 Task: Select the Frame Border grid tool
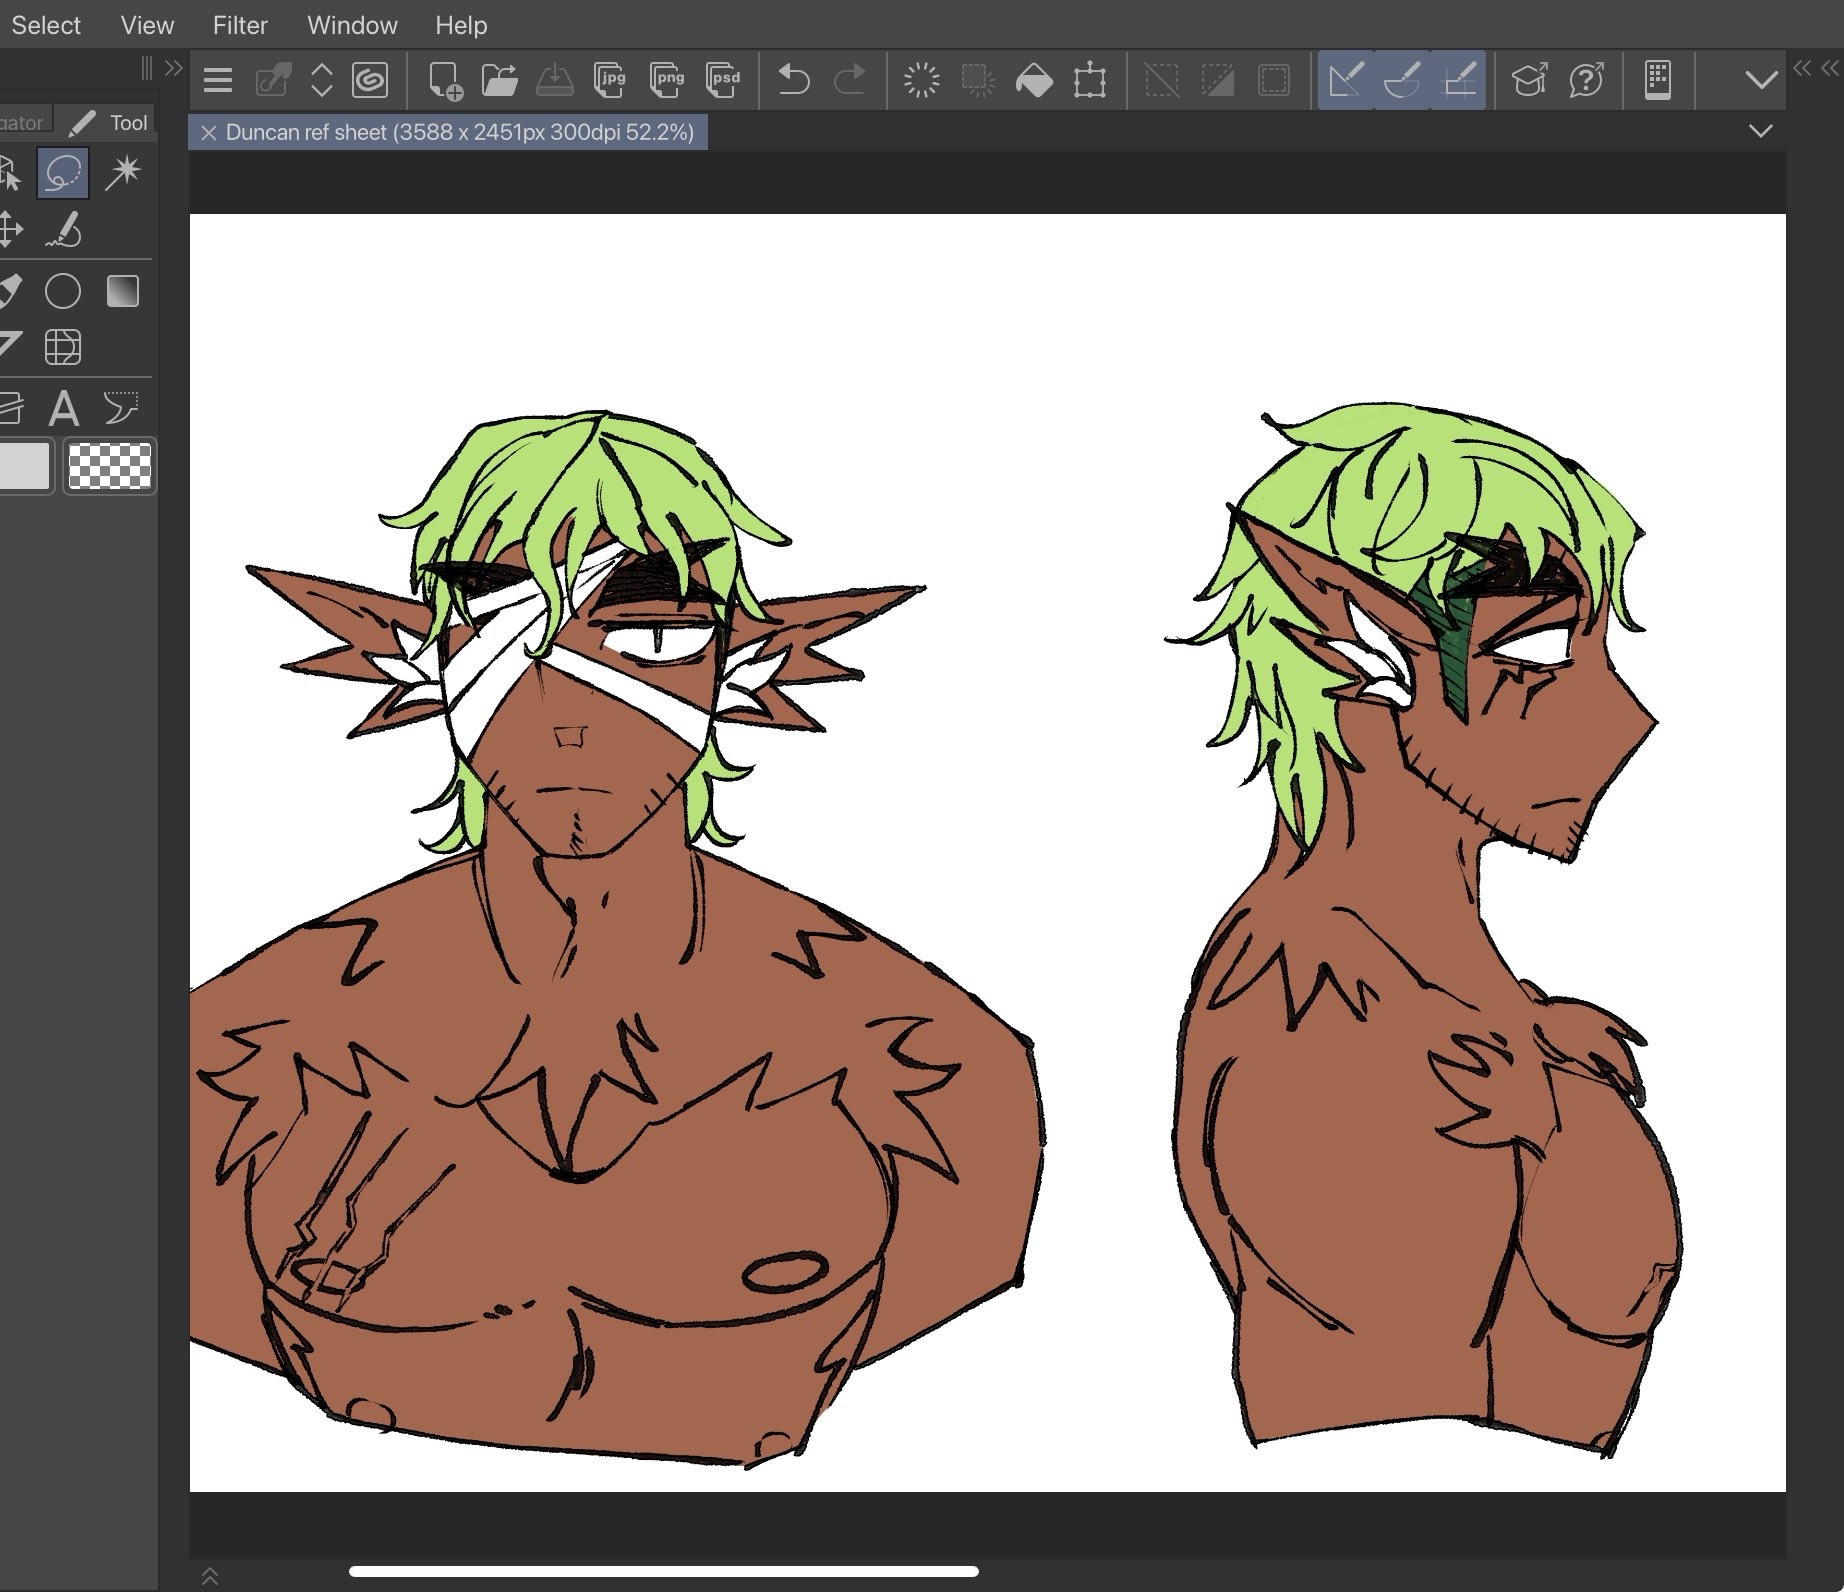pyautogui.click(x=63, y=347)
